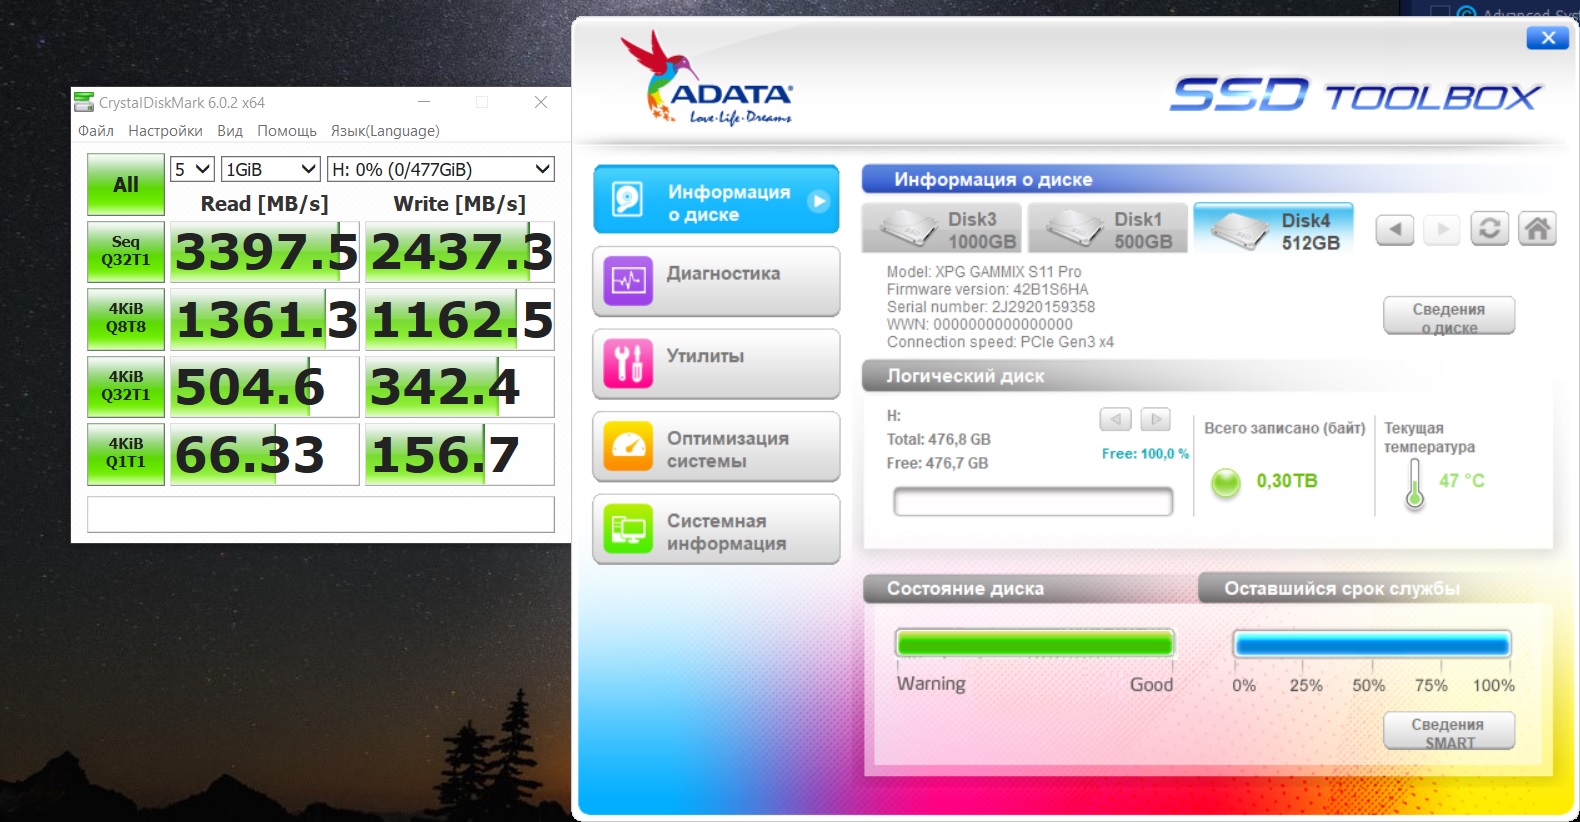Click the Диагностика pulse icon
The width and height of the screenshot is (1580, 822).
(x=628, y=281)
